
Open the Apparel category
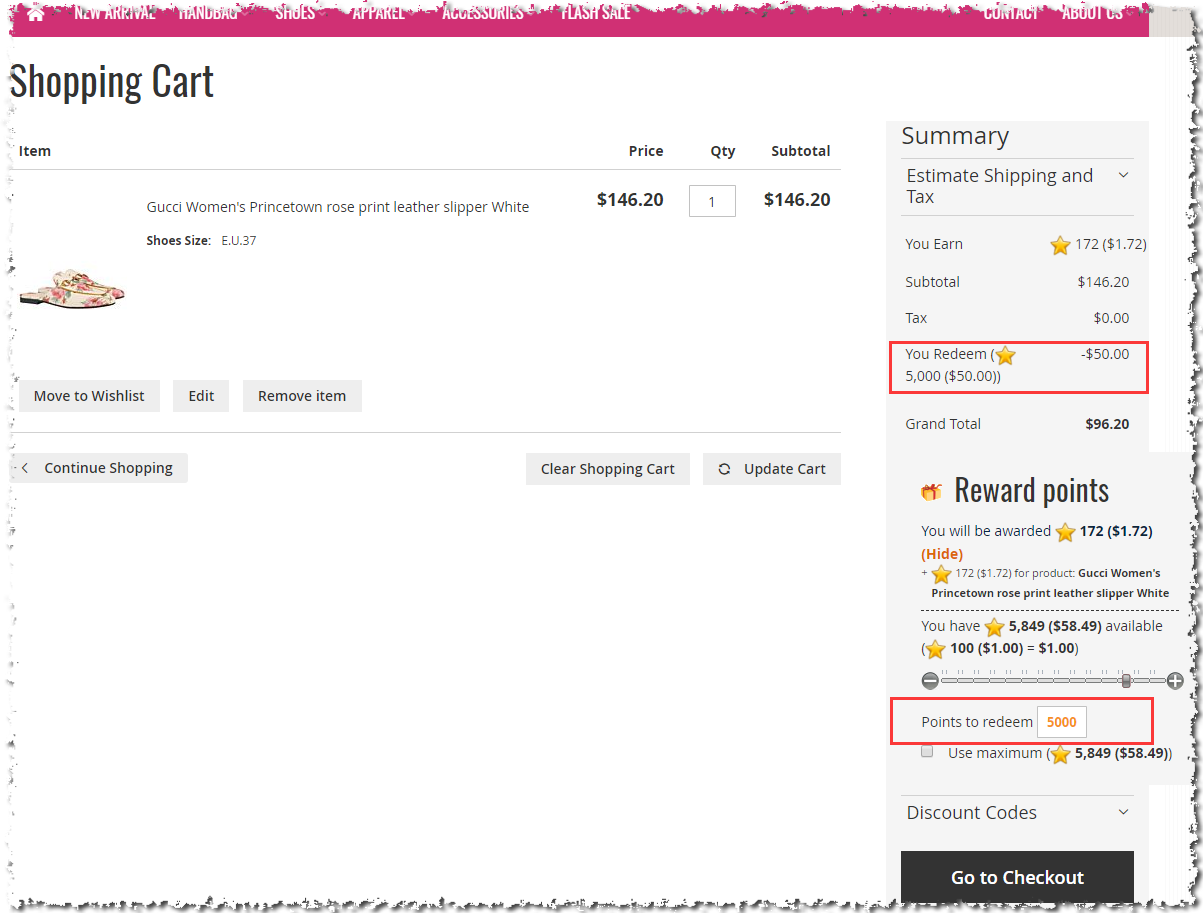378,12
